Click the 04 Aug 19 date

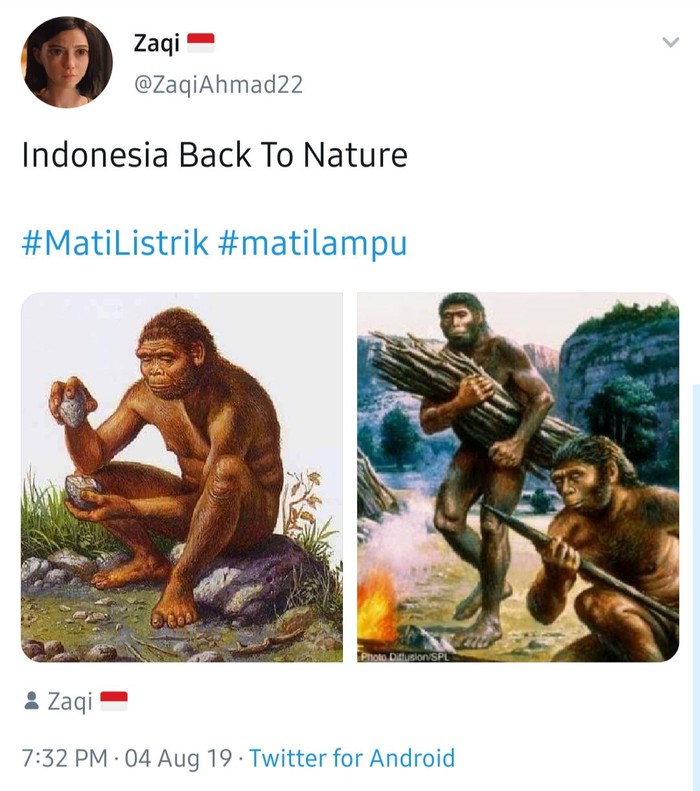(179, 758)
